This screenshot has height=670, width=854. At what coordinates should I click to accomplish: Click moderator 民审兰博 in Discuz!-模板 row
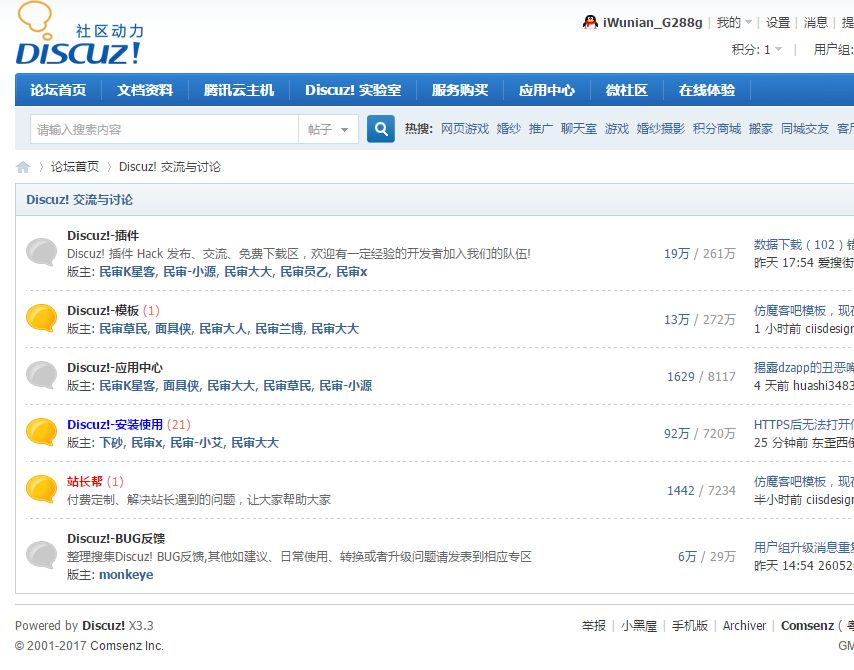point(279,329)
